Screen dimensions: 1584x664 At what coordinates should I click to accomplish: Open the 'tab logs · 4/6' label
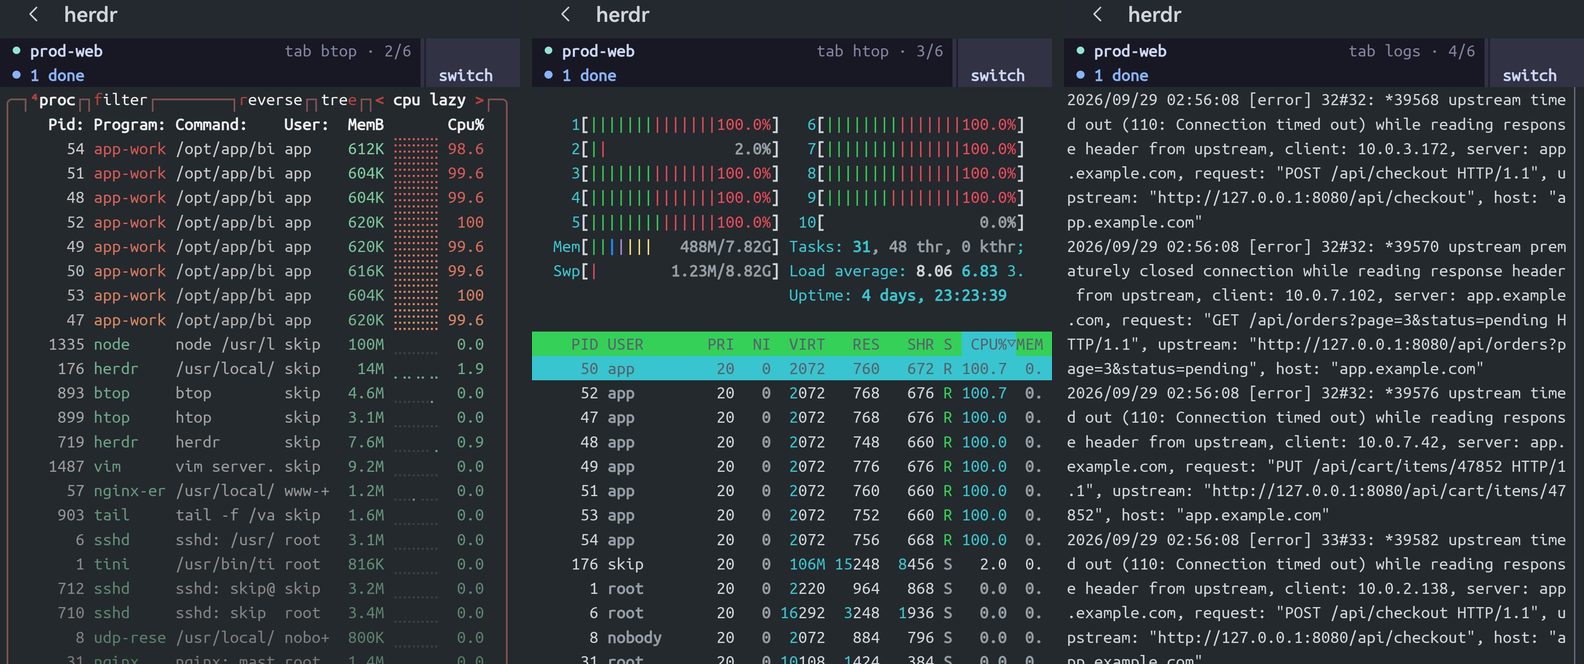1412,51
